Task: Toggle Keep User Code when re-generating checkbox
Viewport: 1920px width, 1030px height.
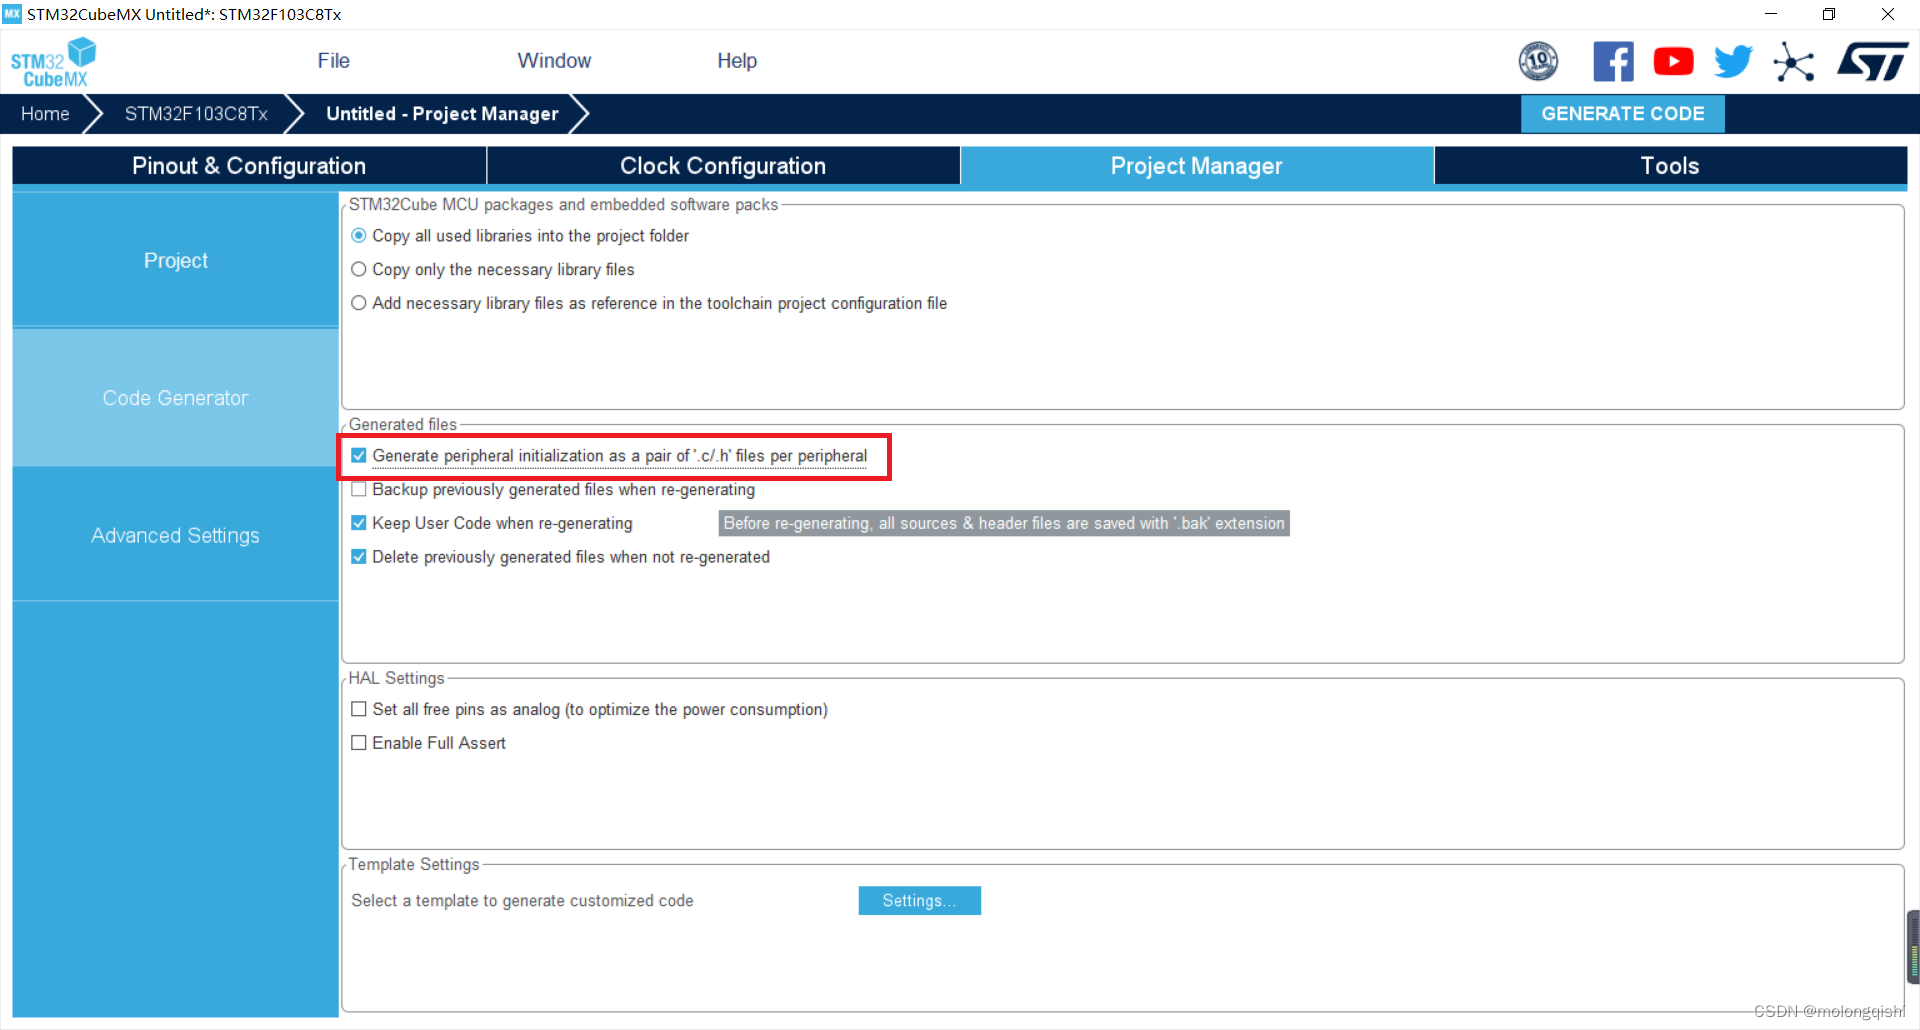Action: 359,523
